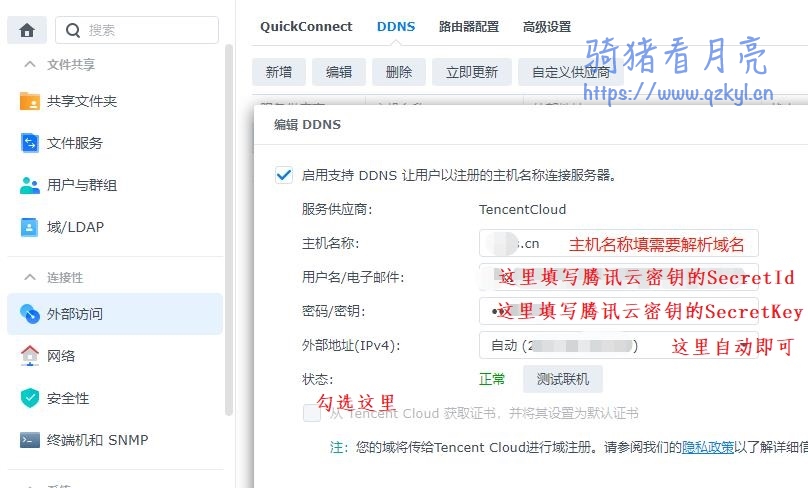Open 共享文件夹 folder icon

coord(29,101)
